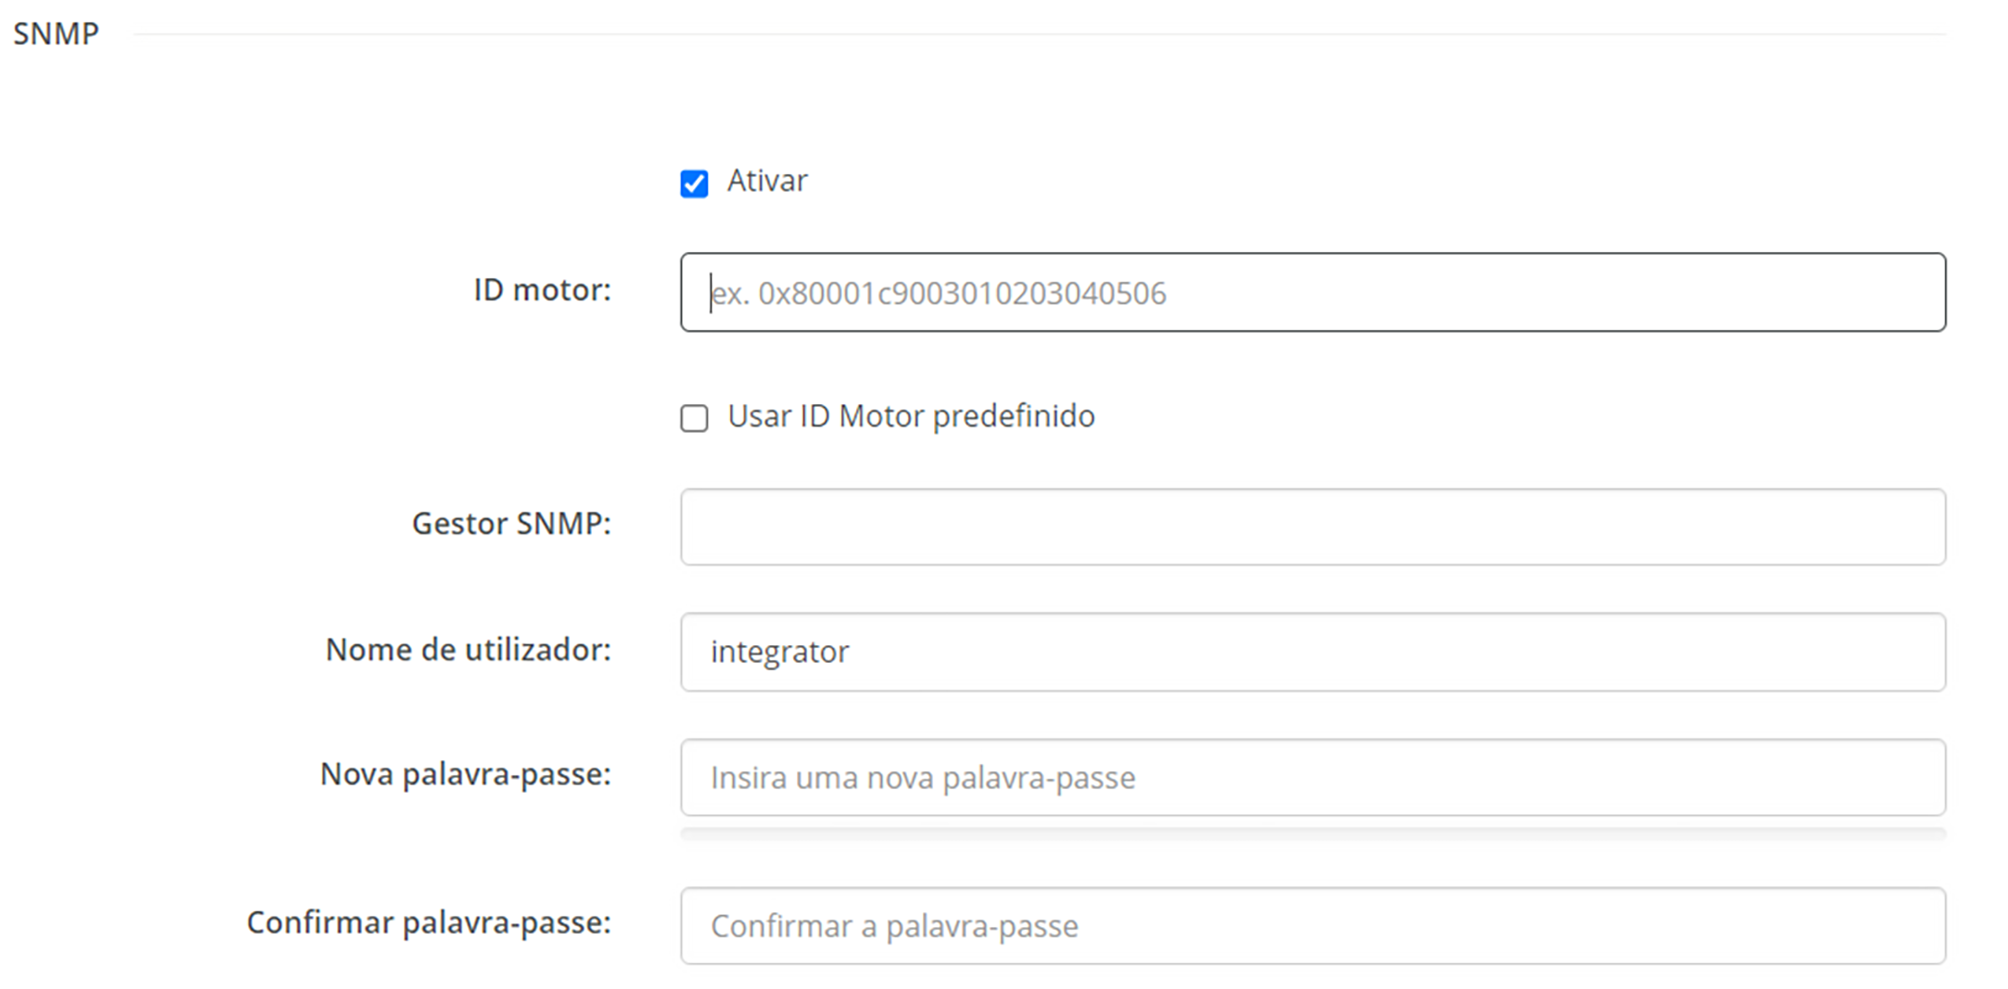
Task: Select the Nome de utilizador field
Action: point(1313,652)
